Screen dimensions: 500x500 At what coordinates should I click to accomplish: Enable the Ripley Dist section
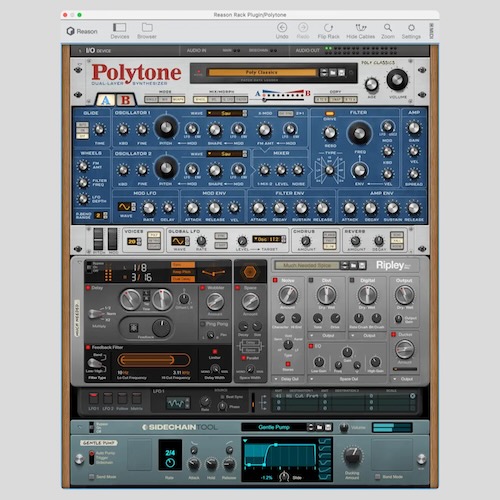click(311, 280)
